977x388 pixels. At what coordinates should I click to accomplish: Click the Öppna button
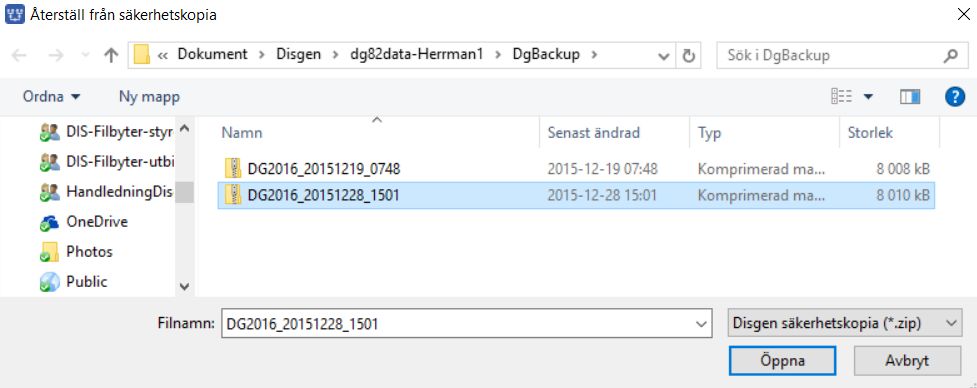coord(782,361)
